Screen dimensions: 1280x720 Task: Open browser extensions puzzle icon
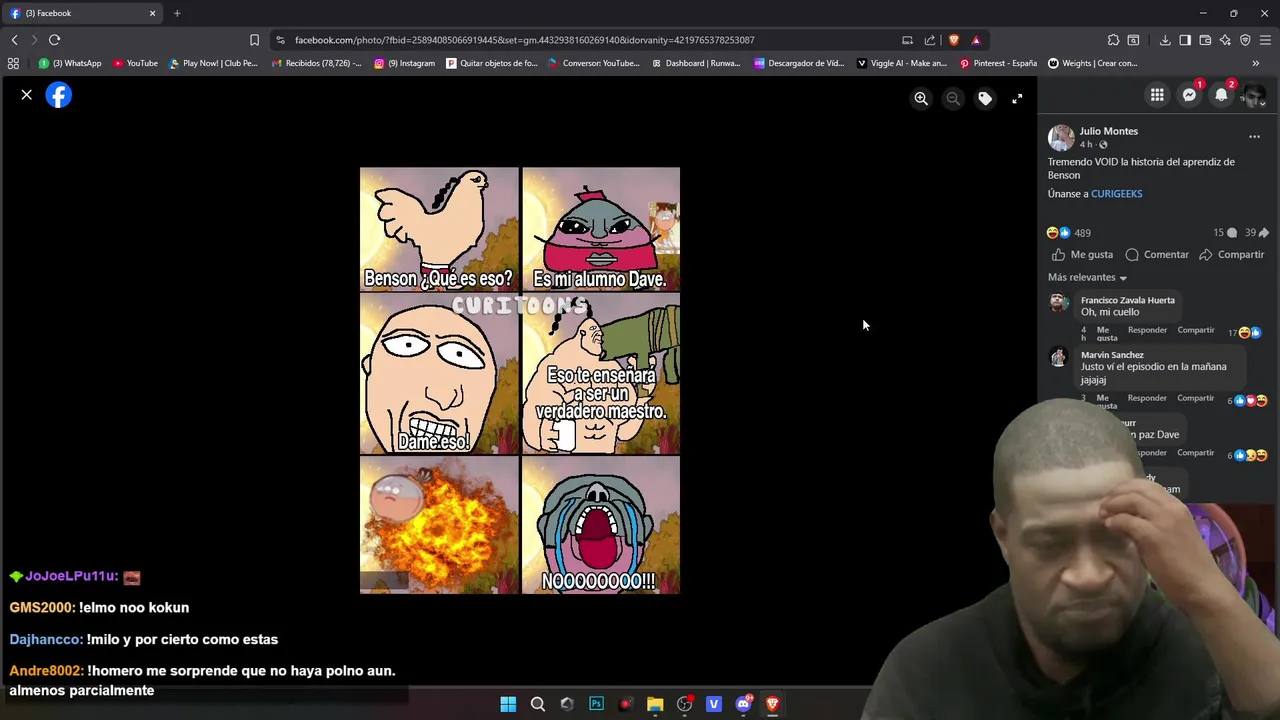coord(1113,40)
